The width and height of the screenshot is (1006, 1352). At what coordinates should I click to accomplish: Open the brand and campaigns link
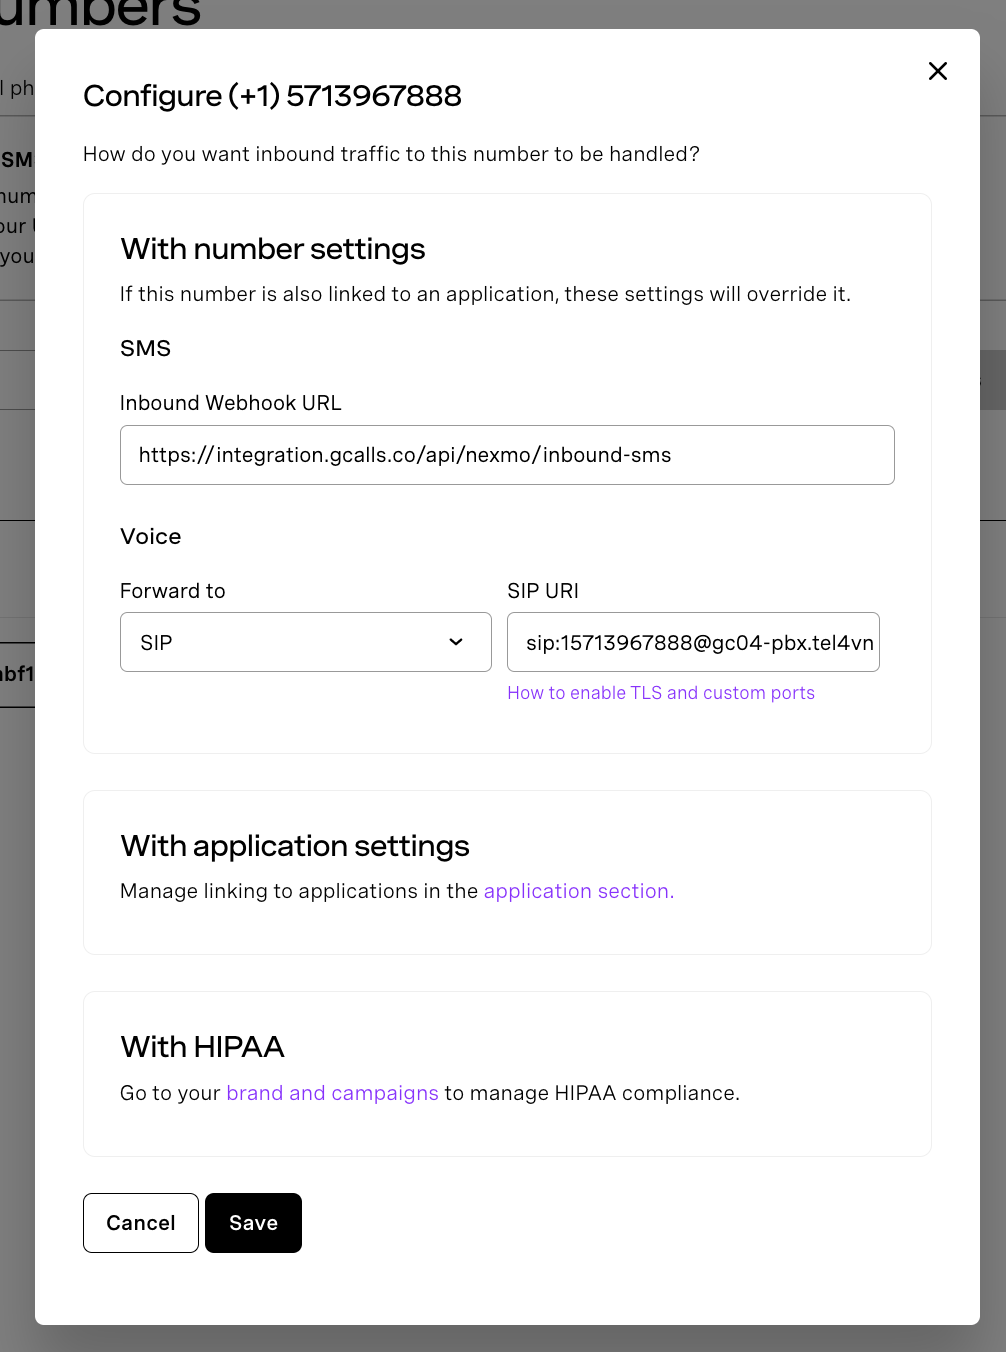332,1093
